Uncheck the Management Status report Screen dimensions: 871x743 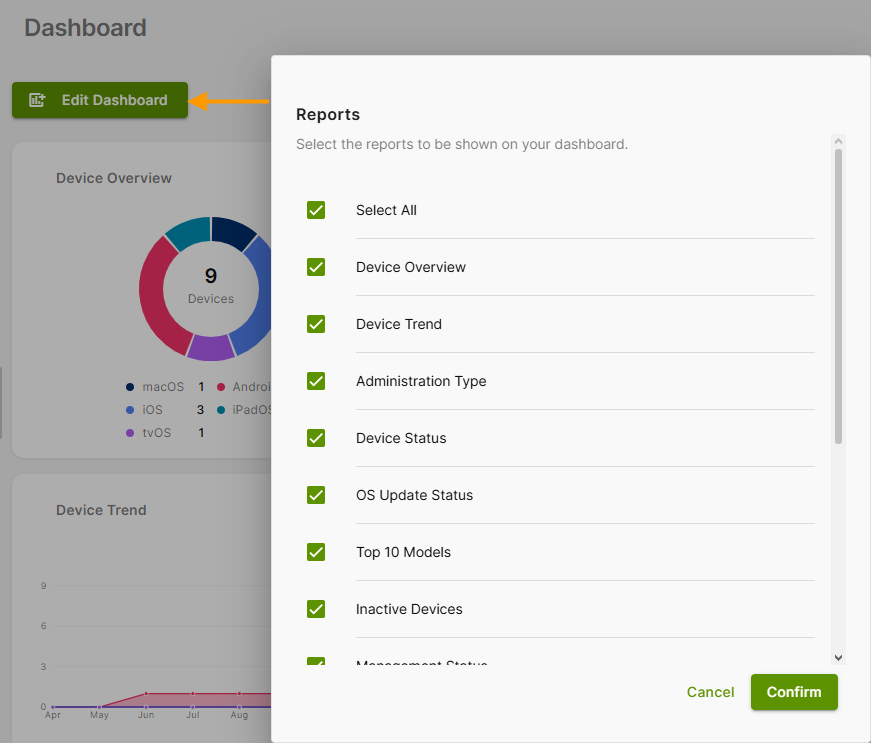pos(316,662)
